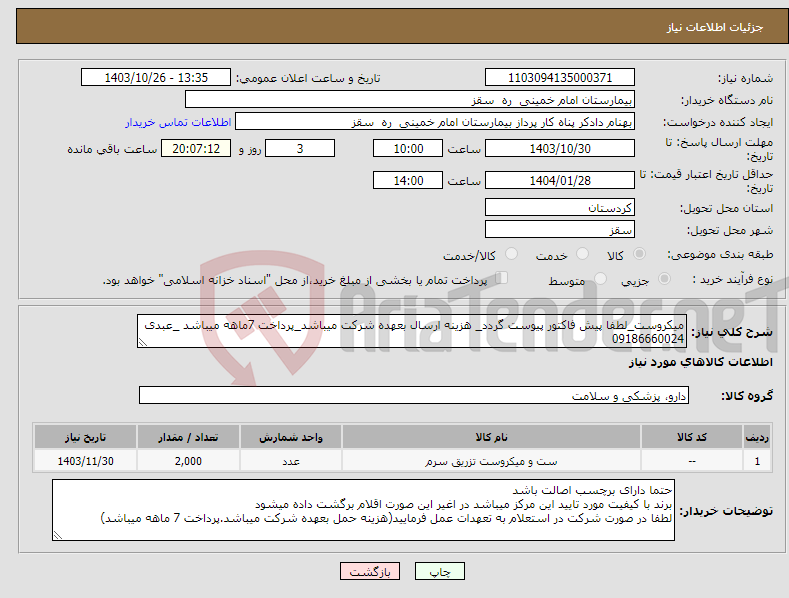Viewport: 789px width, 598px height.
Task: Click the شهر محل تحویل label
Action: tap(730, 231)
